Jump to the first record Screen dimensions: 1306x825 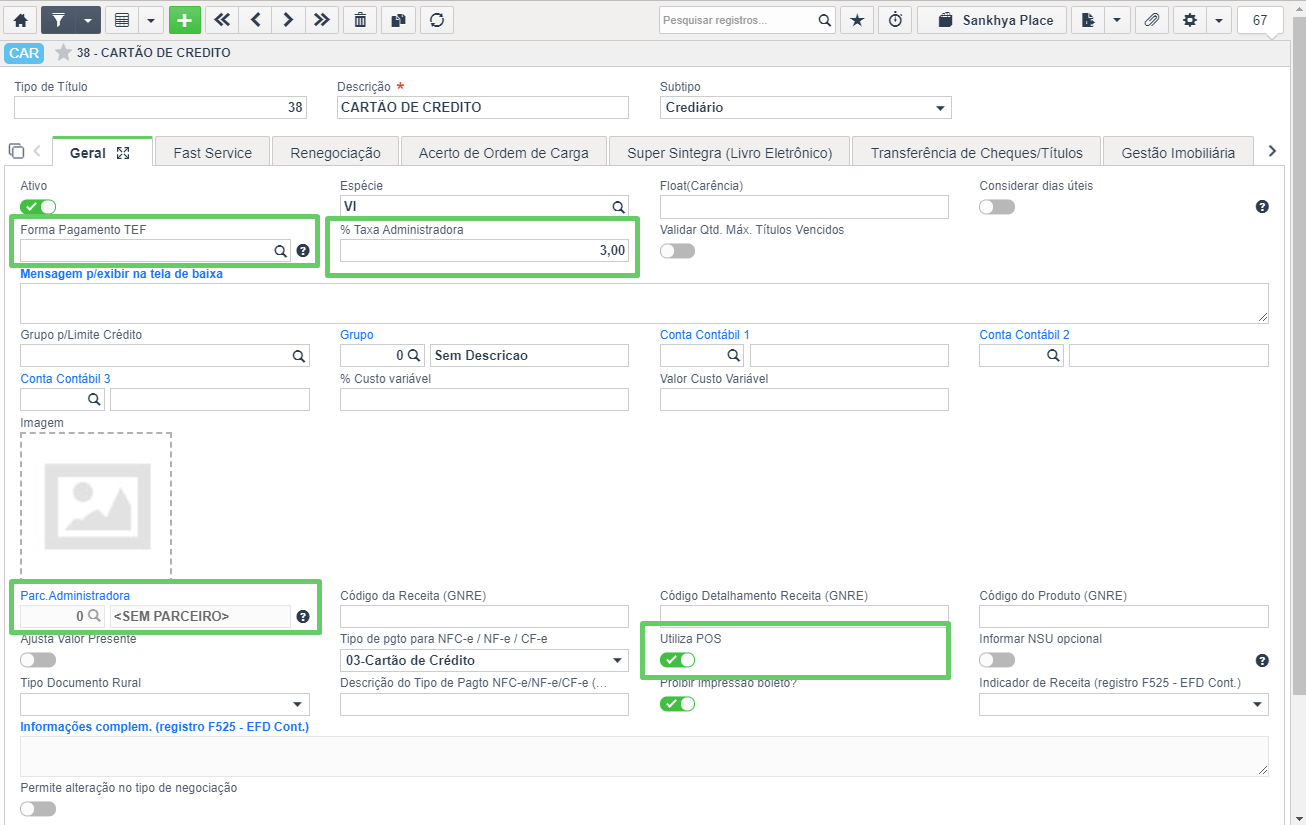pos(222,20)
